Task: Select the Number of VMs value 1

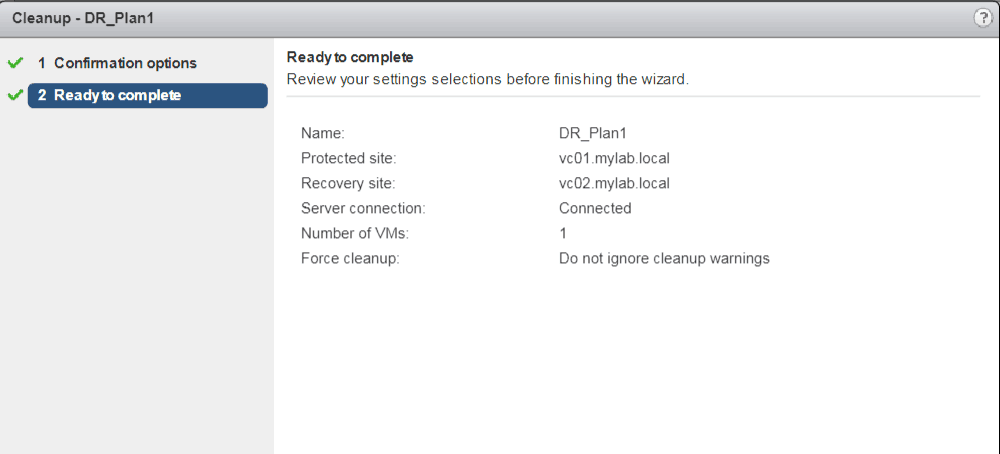Action: (x=563, y=234)
